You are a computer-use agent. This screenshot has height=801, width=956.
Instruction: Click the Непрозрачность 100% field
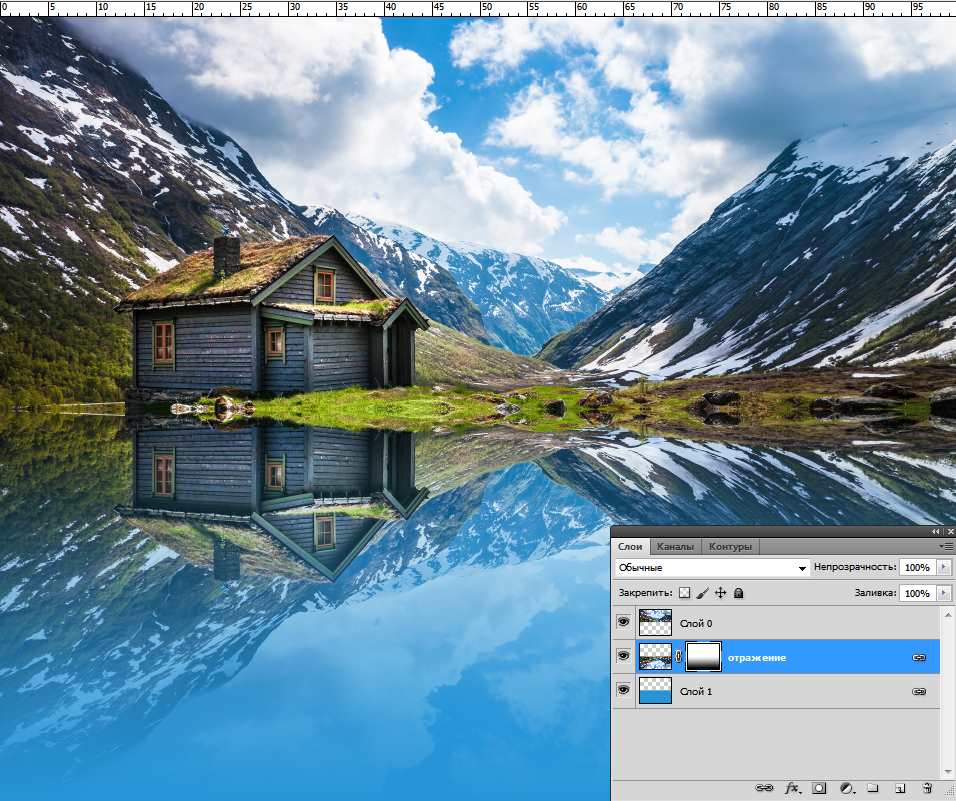point(917,567)
